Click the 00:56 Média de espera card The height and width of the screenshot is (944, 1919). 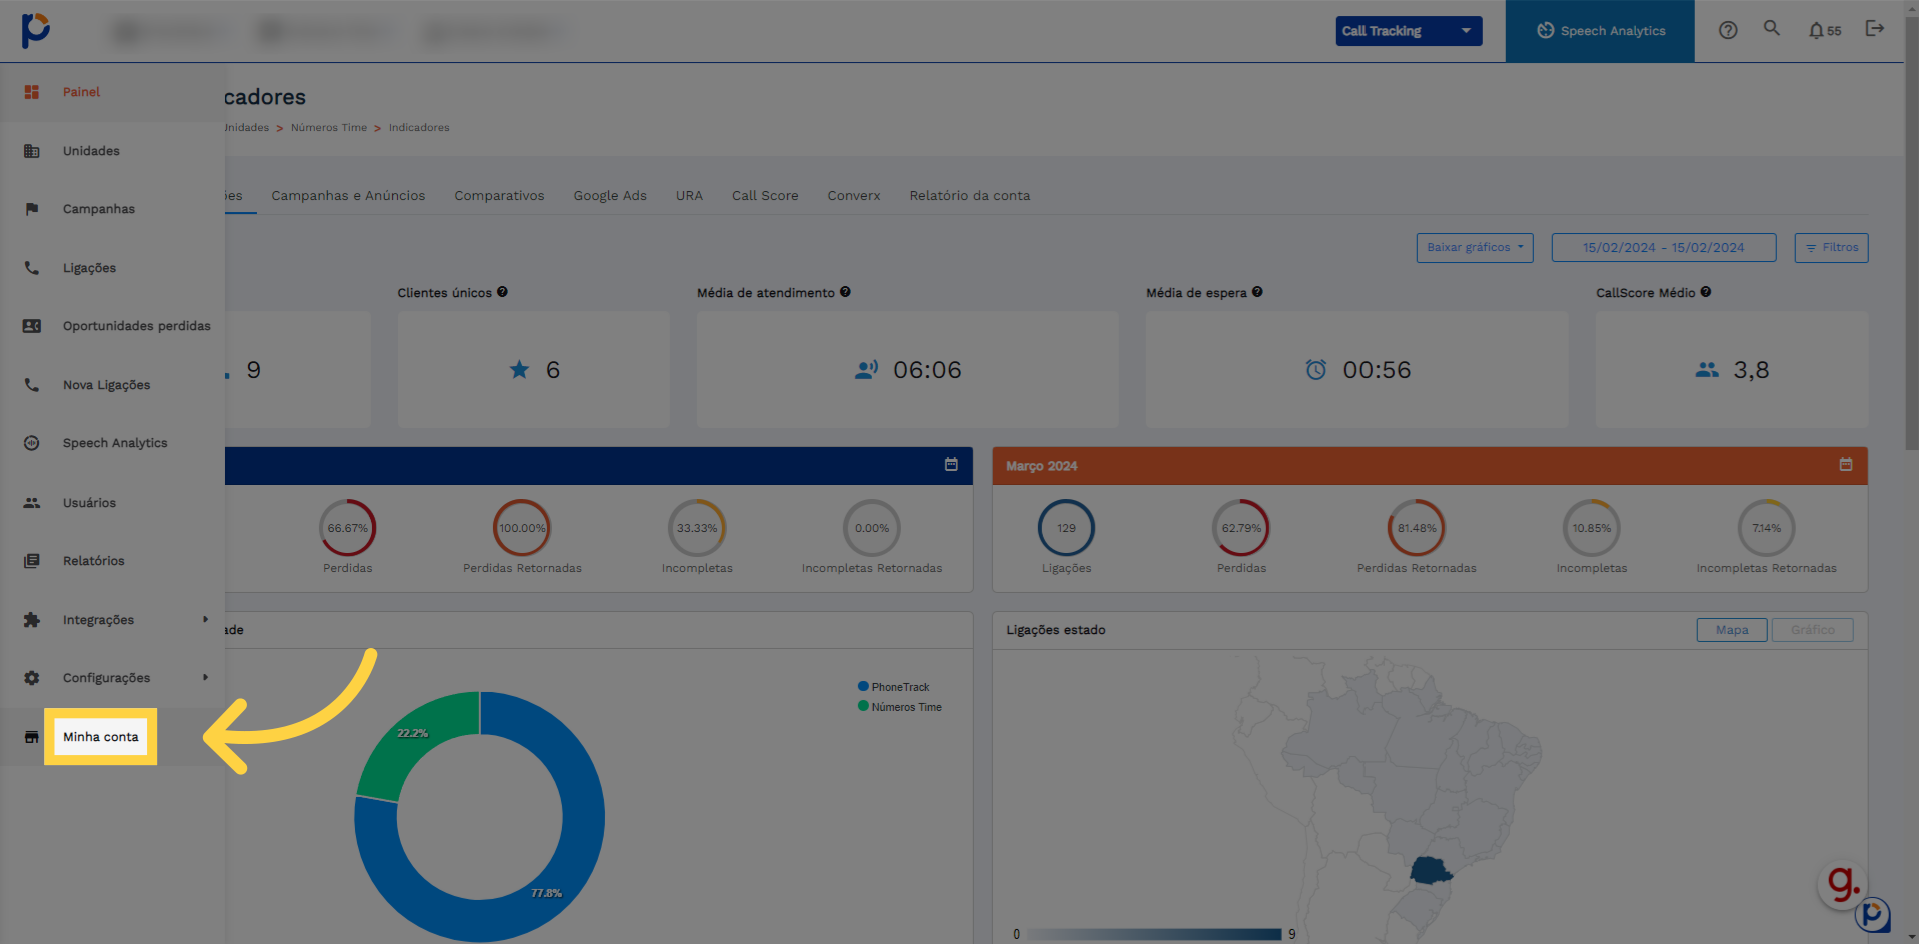[1357, 370]
